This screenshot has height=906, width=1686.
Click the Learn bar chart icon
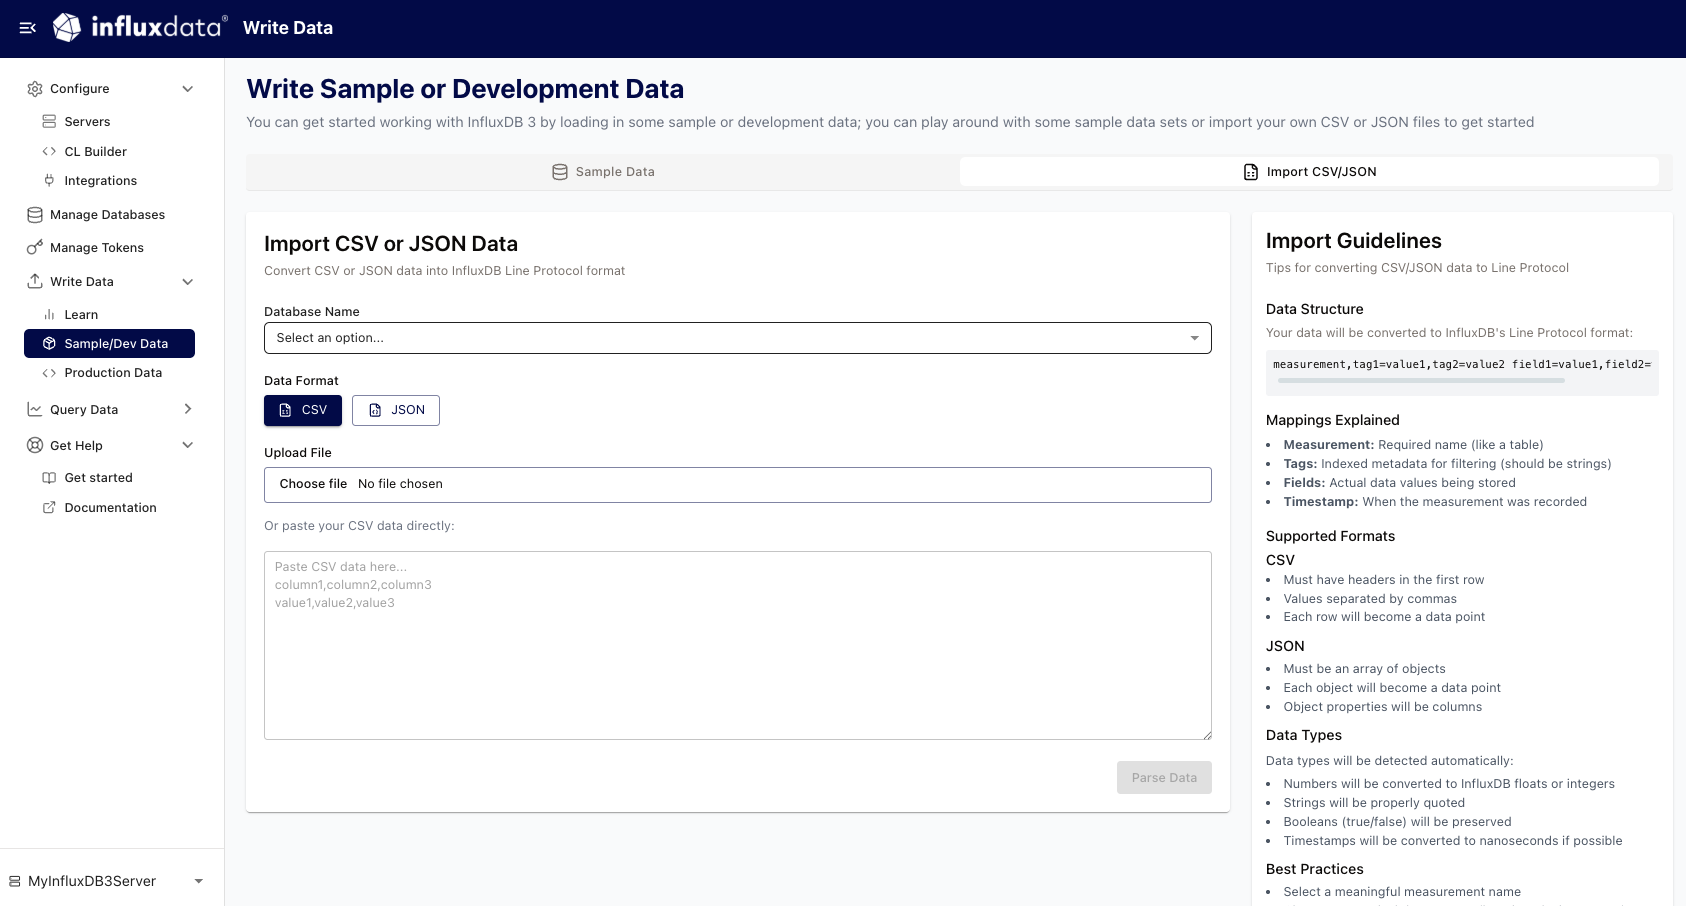tap(49, 314)
